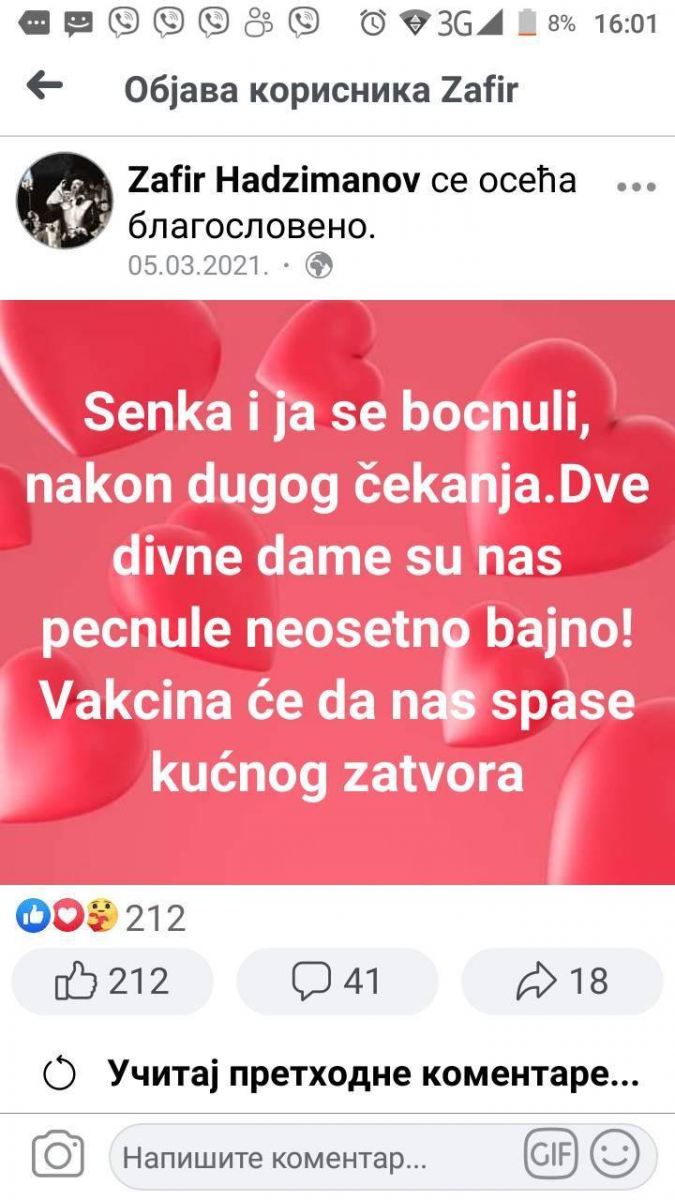Like the post with thumbs-up button

click(112, 982)
